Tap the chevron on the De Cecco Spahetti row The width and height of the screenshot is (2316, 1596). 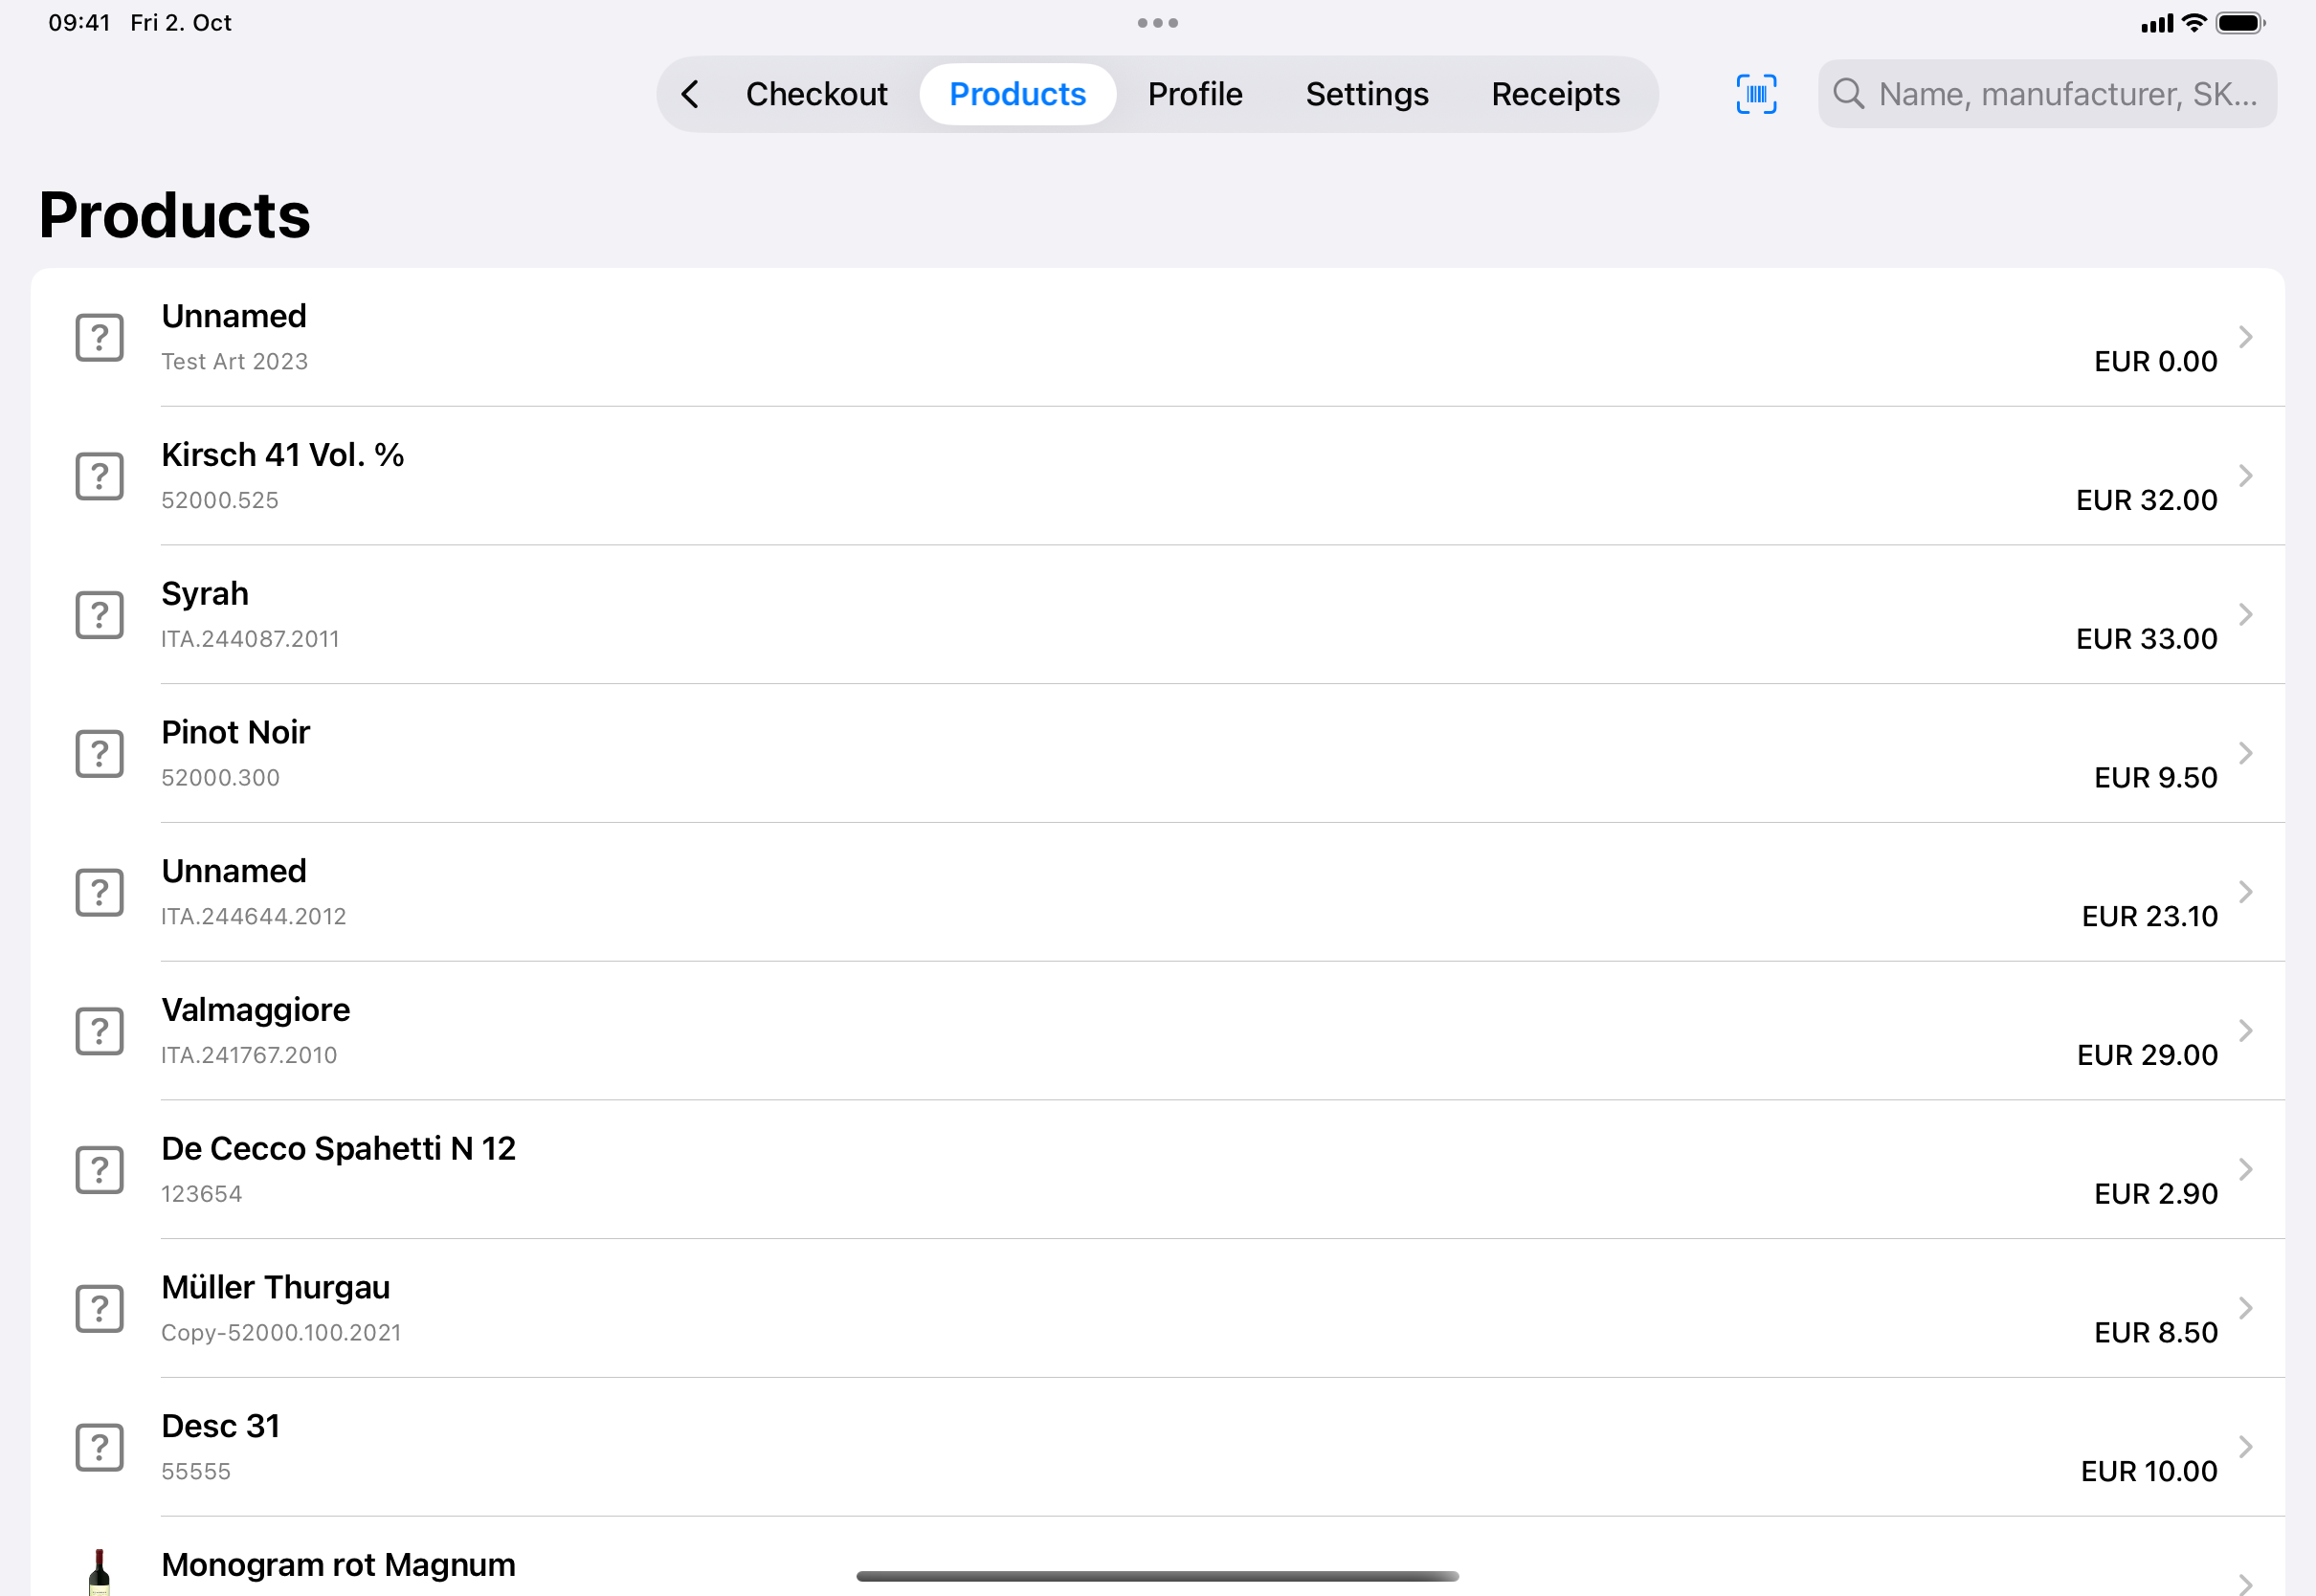coord(2246,1170)
